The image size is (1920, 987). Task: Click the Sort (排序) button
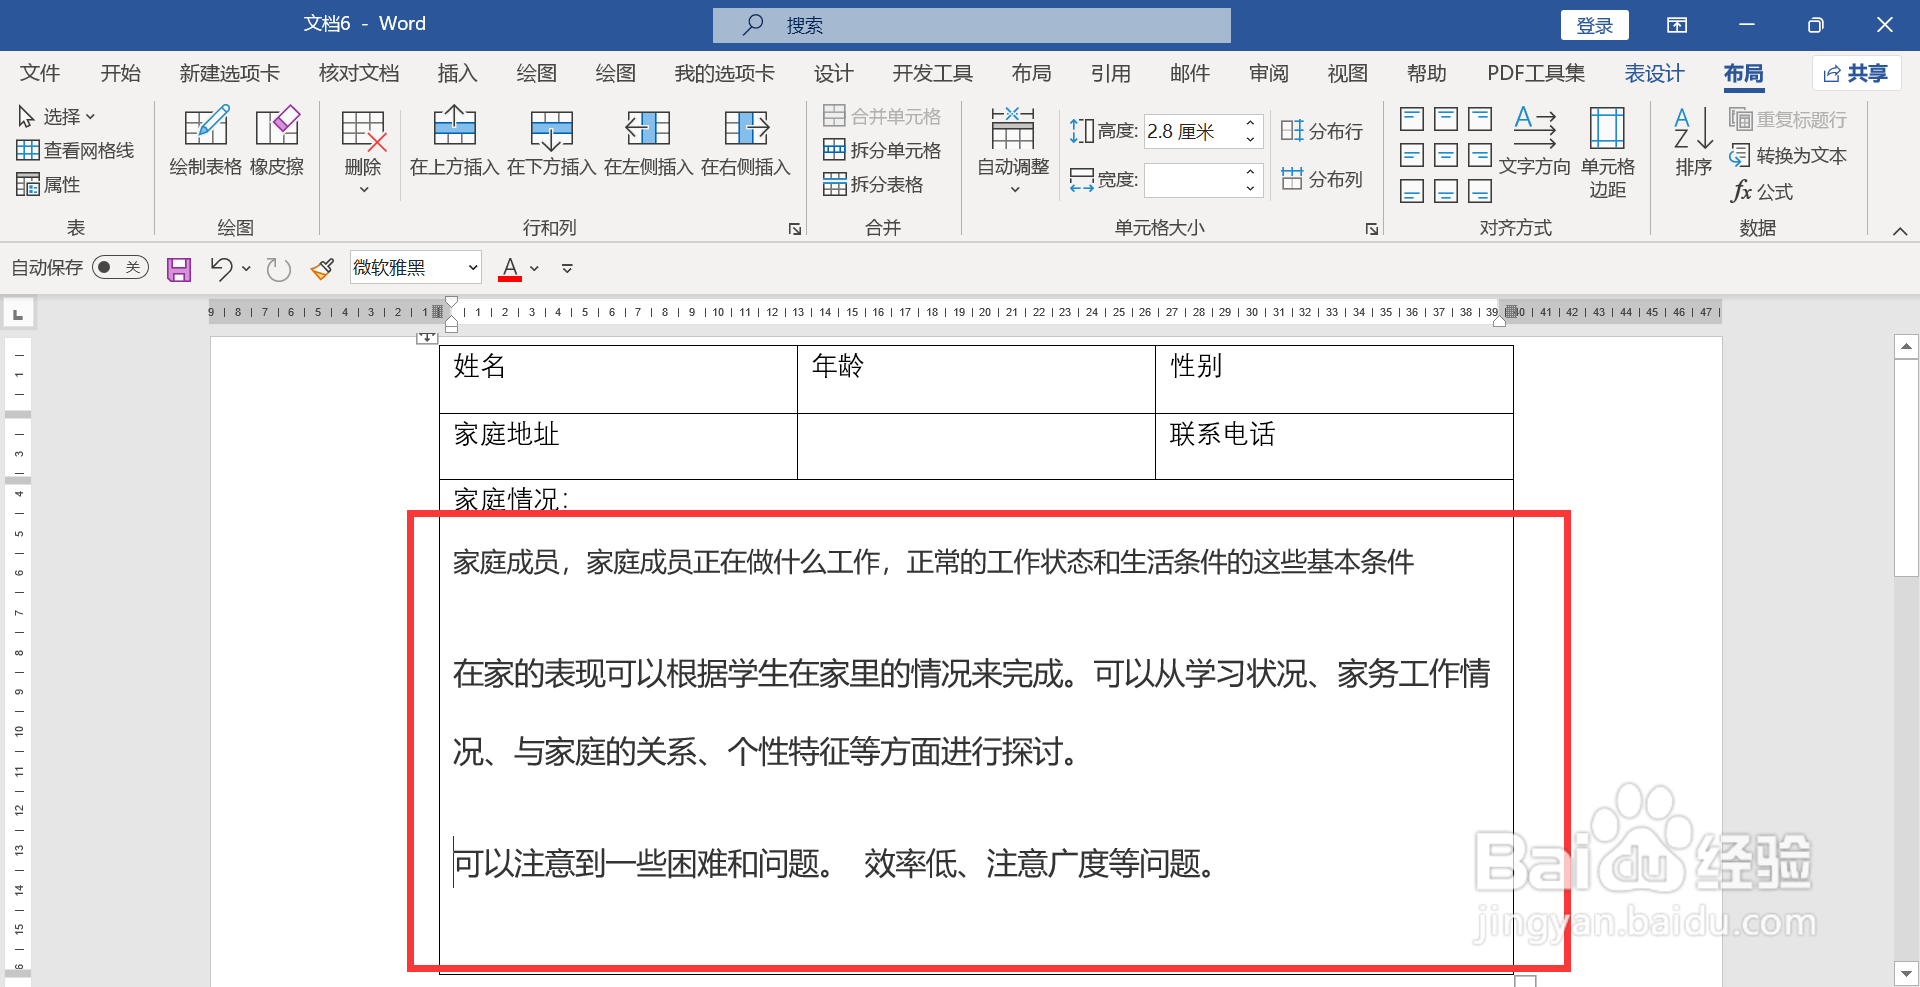click(x=1694, y=141)
